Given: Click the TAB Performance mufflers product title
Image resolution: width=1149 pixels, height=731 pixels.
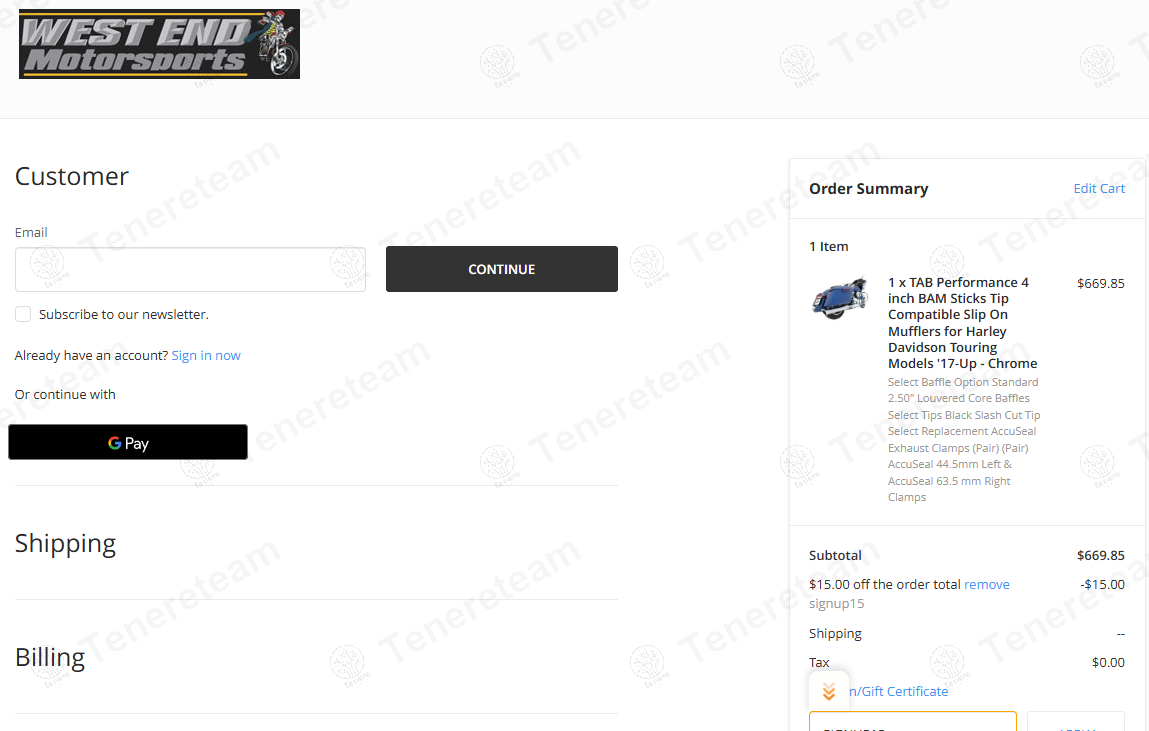Looking at the screenshot, I should pos(962,323).
